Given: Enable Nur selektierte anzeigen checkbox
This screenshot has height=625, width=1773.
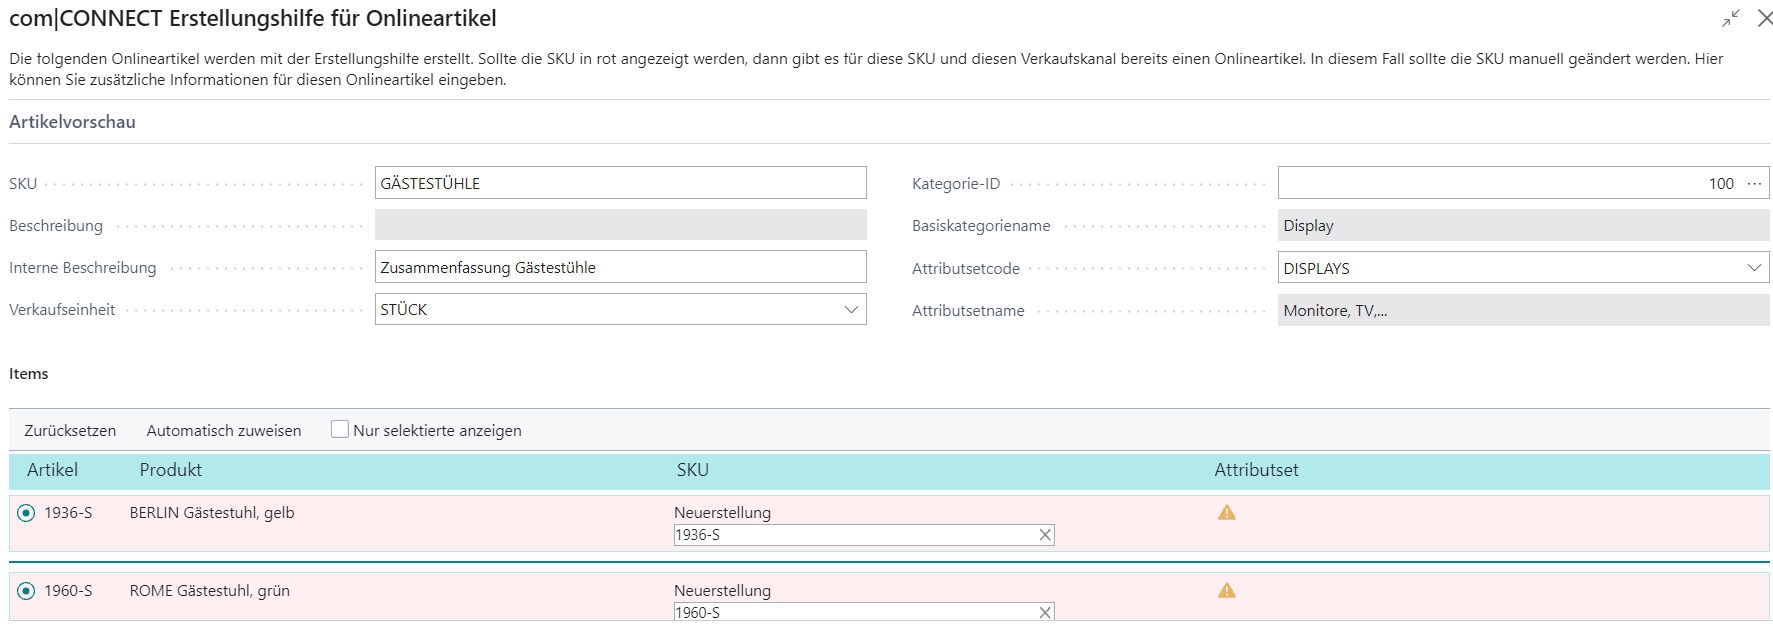Looking at the screenshot, I should pos(340,429).
